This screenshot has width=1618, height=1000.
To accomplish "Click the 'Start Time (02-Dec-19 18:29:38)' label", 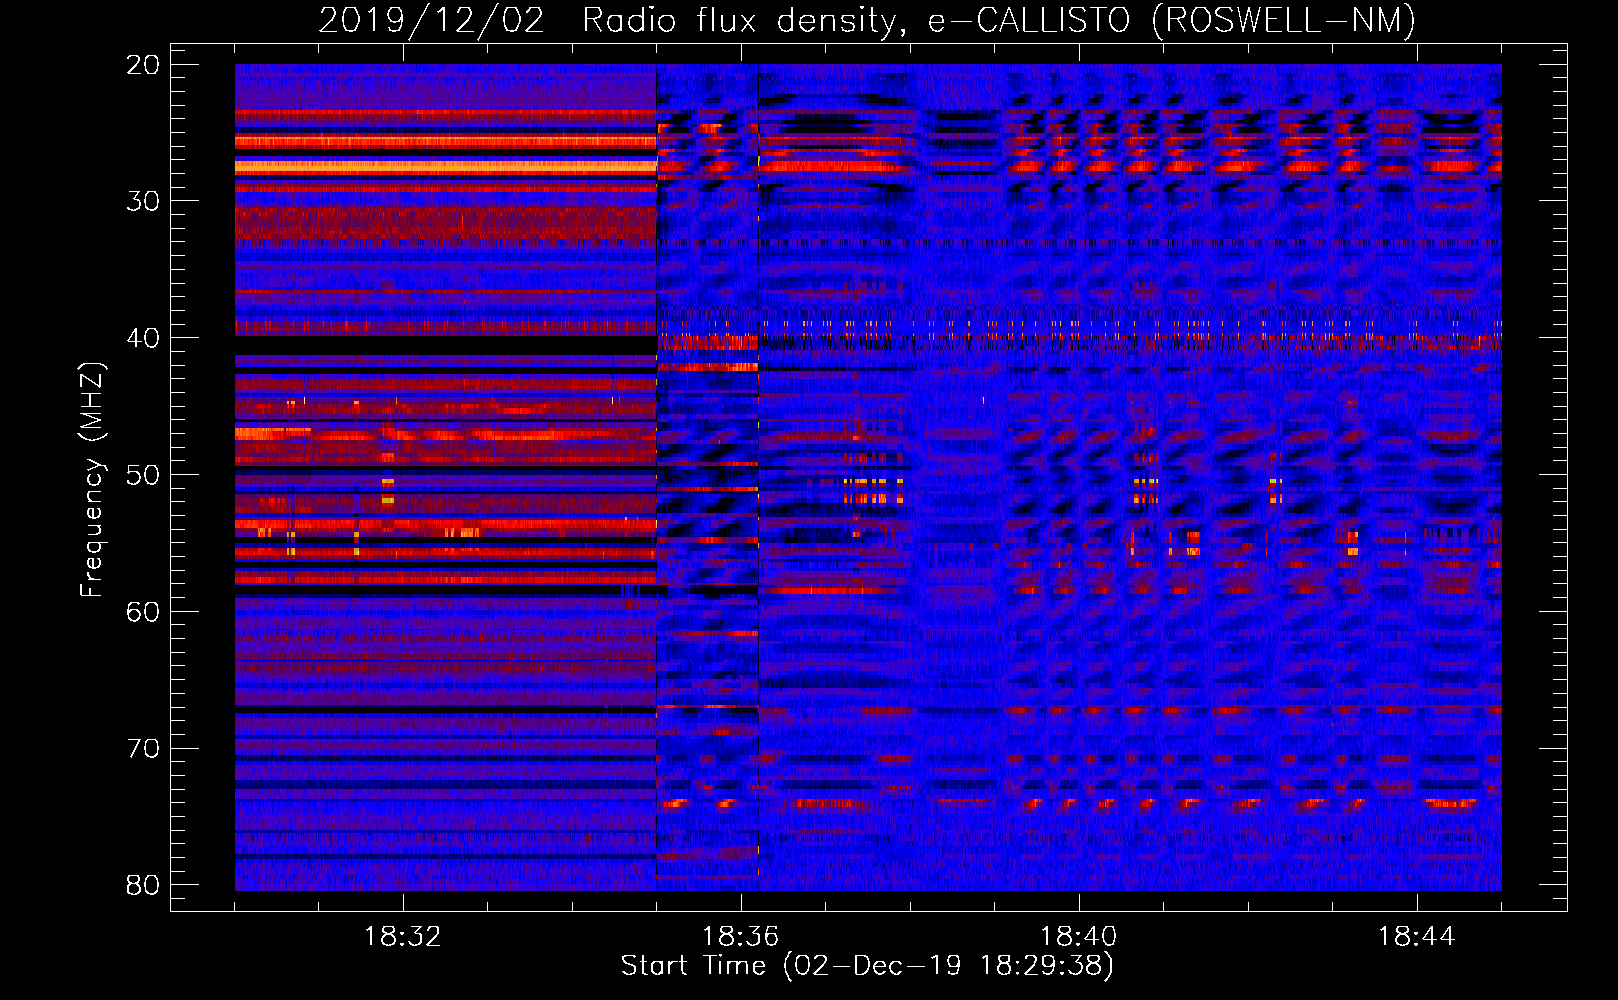I will [x=867, y=966].
